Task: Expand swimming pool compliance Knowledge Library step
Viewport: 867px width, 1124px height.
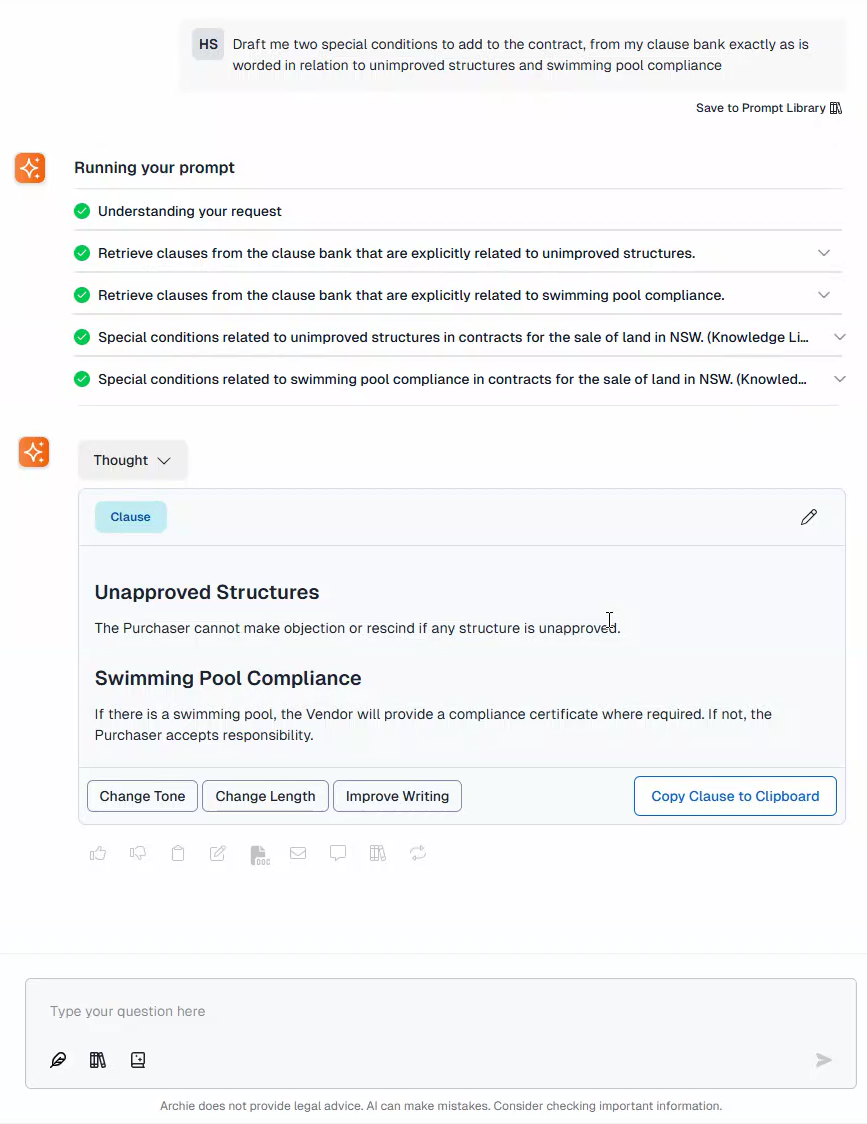Action: tap(840, 379)
